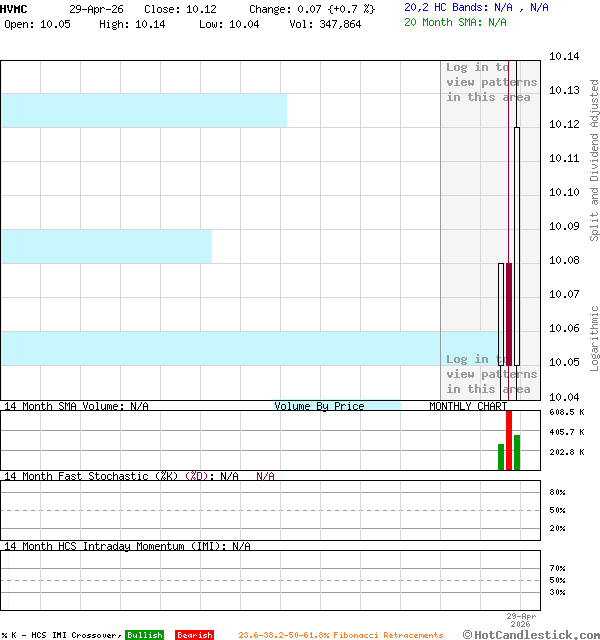This screenshot has width=600, height=640.
Task: Select the dark red bearish candlestick
Action: pyautogui.click(x=509, y=313)
